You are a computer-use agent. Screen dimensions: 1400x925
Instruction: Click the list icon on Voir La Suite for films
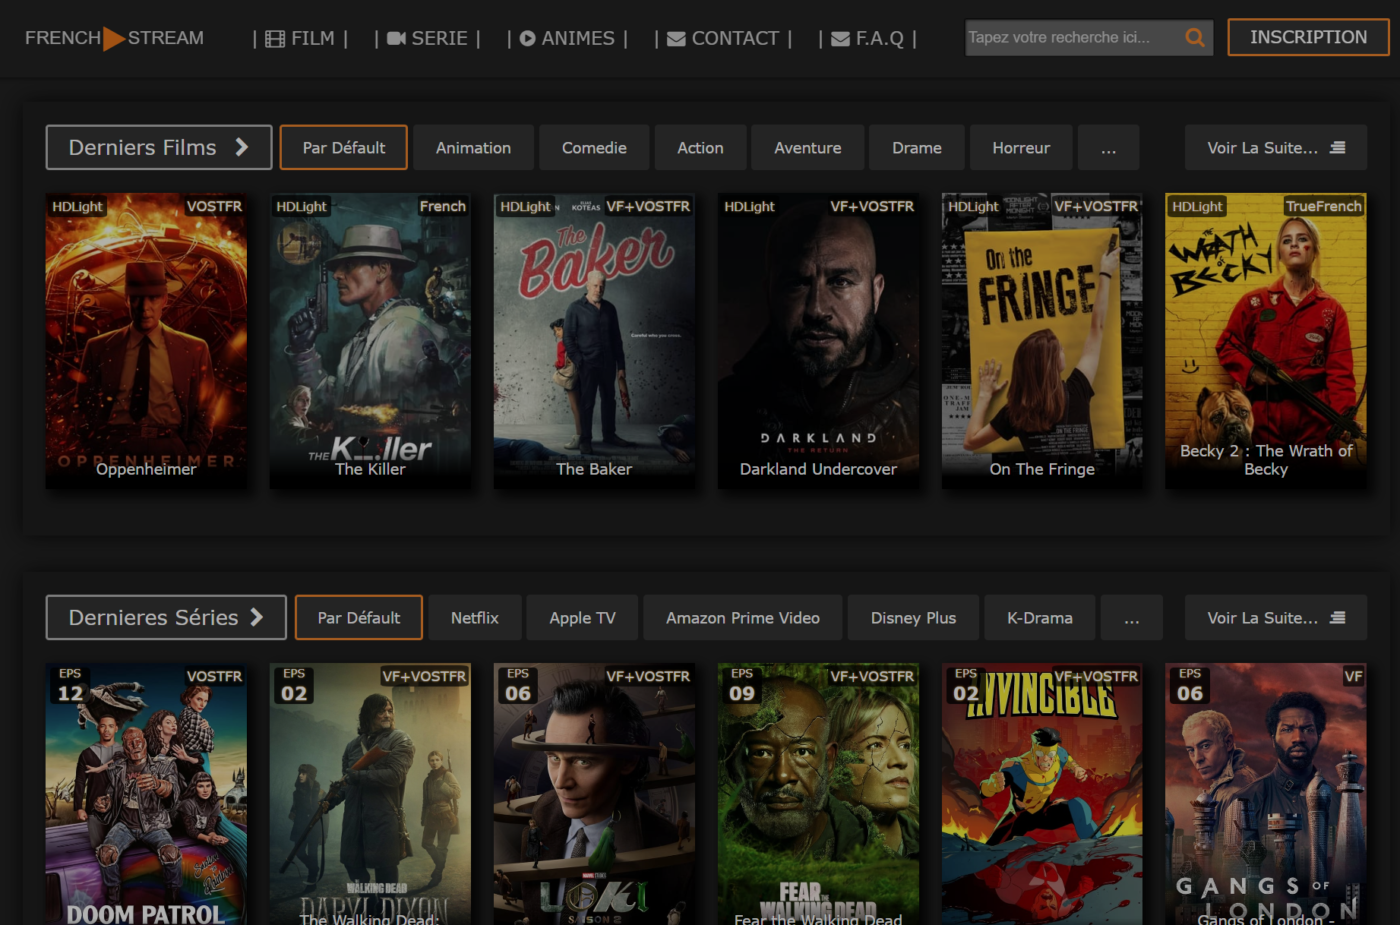click(1336, 146)
